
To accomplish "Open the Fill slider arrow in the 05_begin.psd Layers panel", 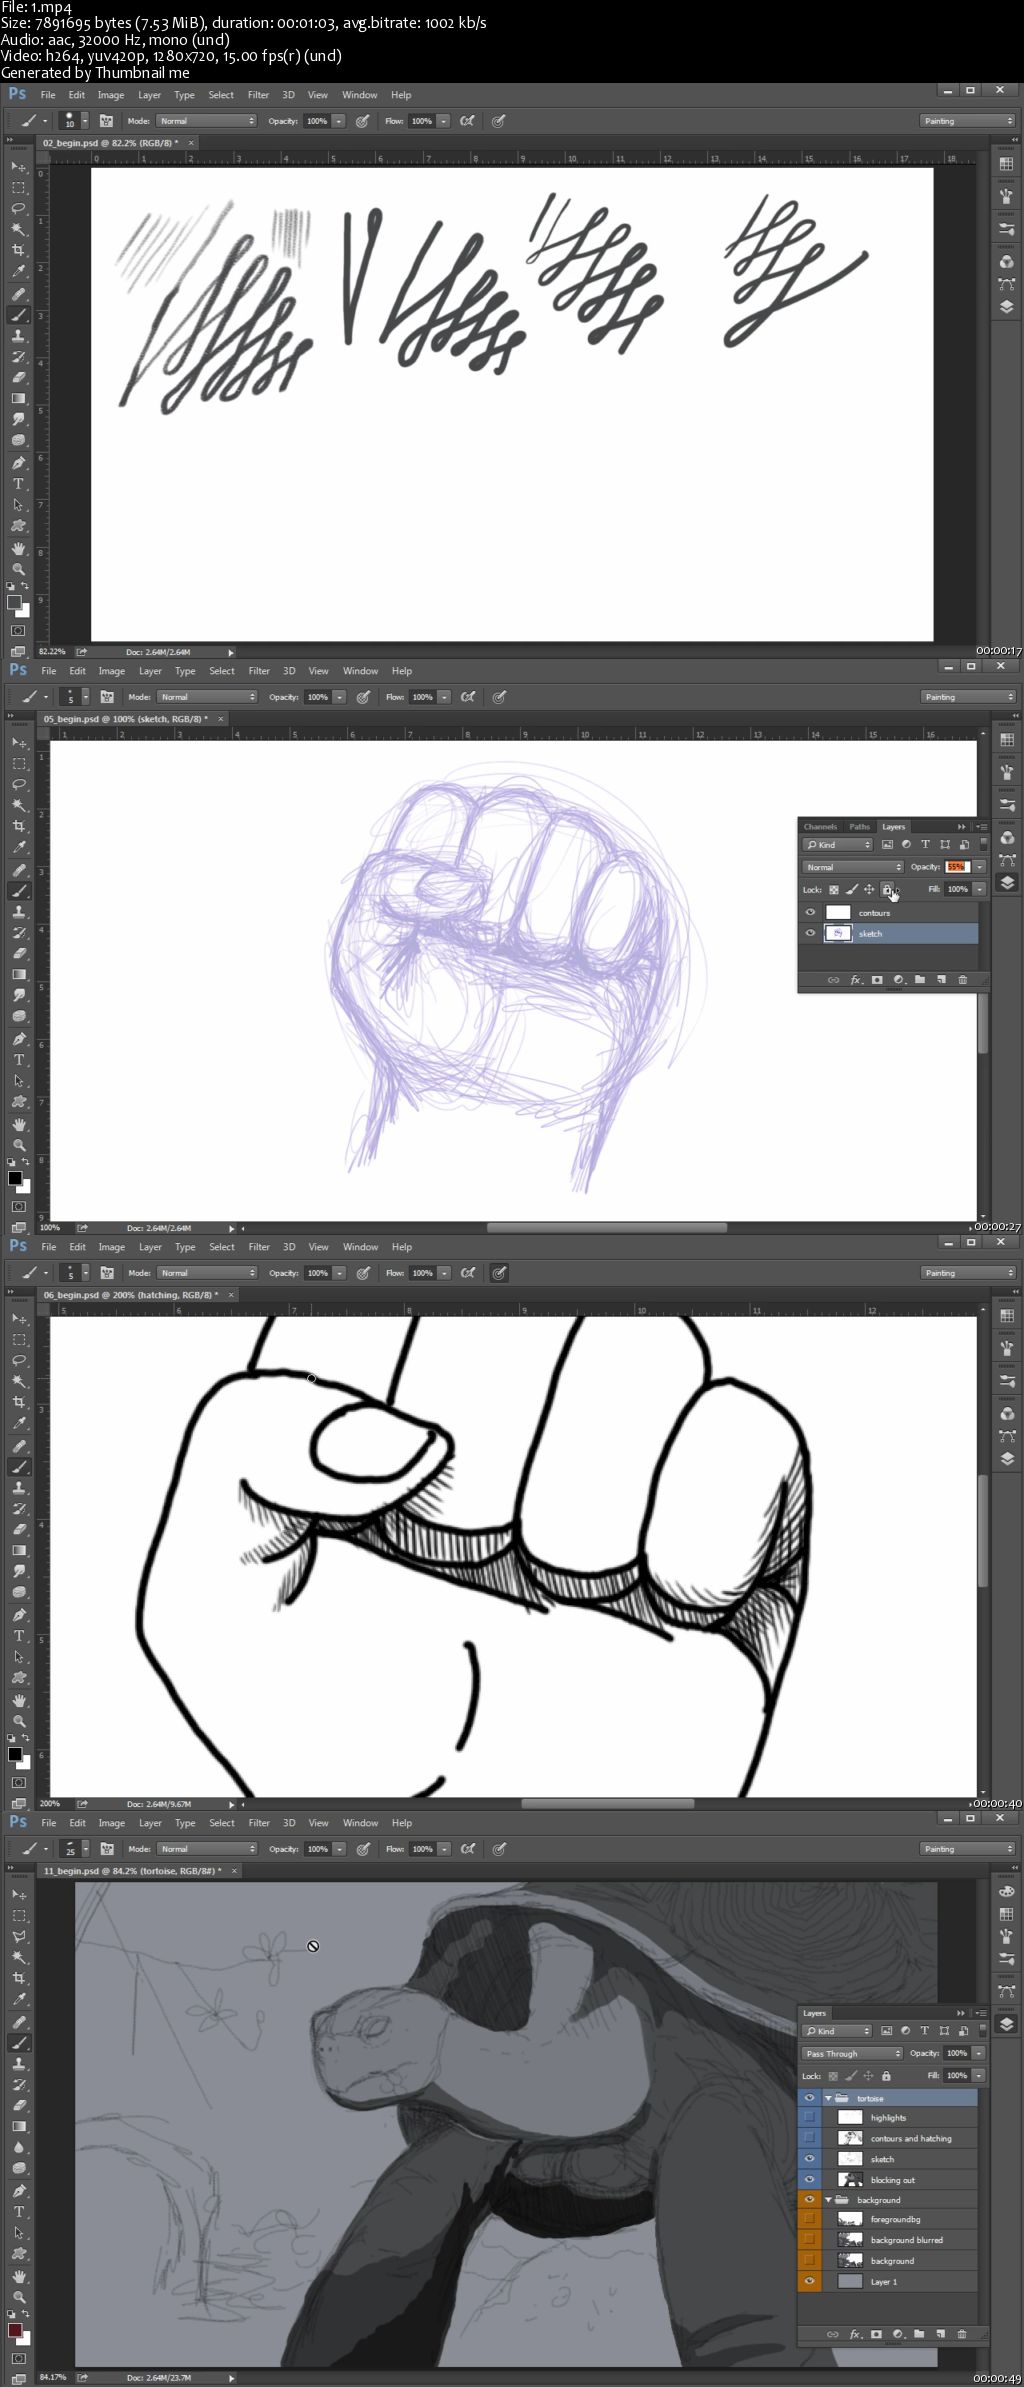I will coord(980,889).
